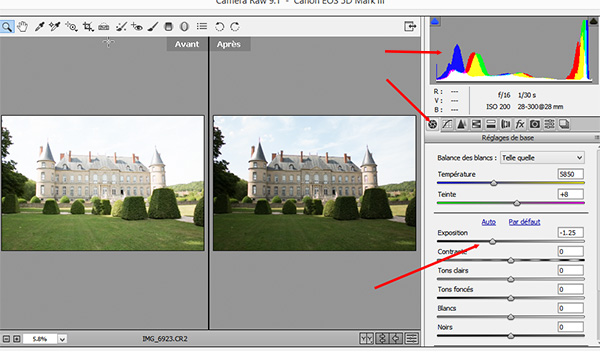Viewport: 600px width, 360px height.
Task: Open the Camera Raw preferences list icon
Action: click(202, 26)
